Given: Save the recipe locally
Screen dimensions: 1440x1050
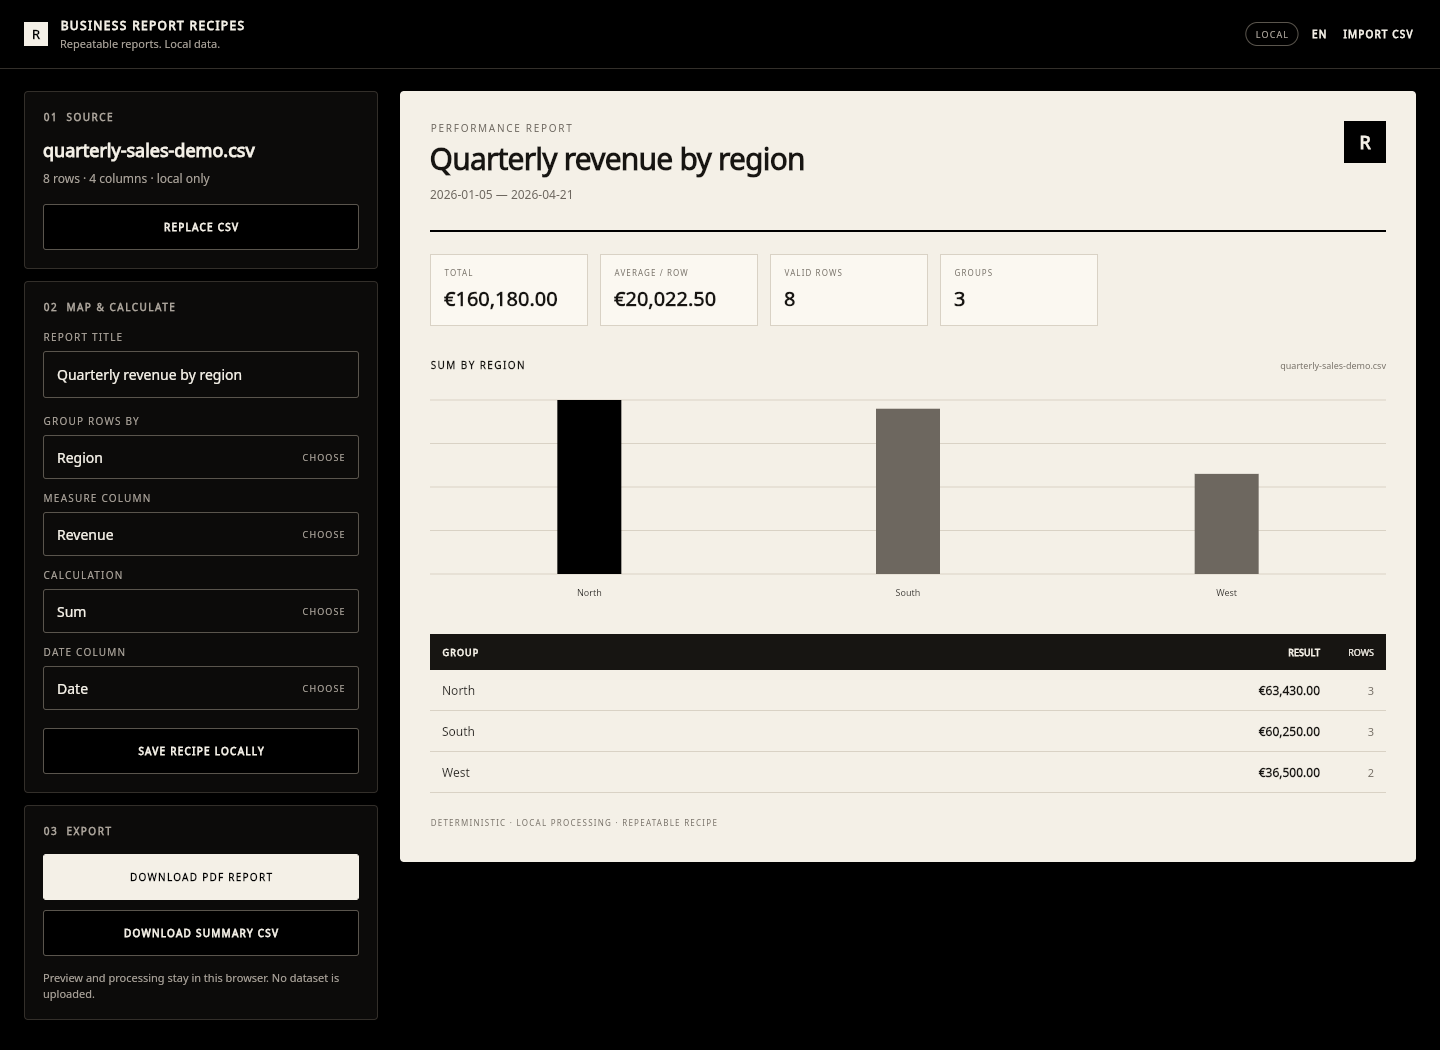Looking at the screenshot, I should pyautogui.click(x=201, y=751).
